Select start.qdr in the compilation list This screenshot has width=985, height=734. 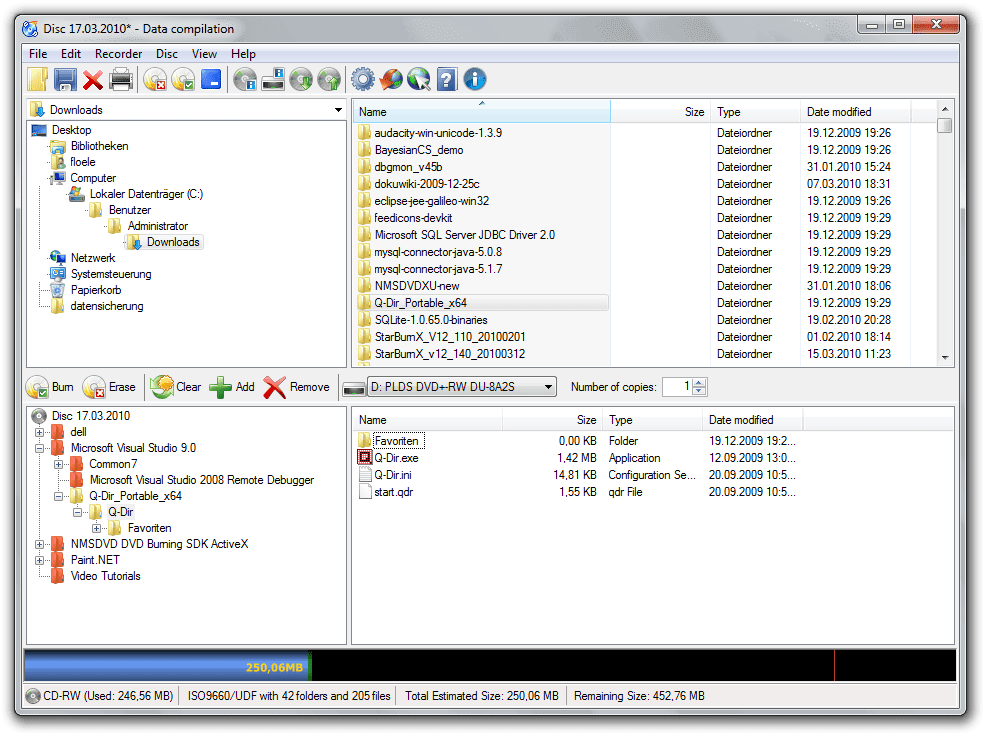394,492
